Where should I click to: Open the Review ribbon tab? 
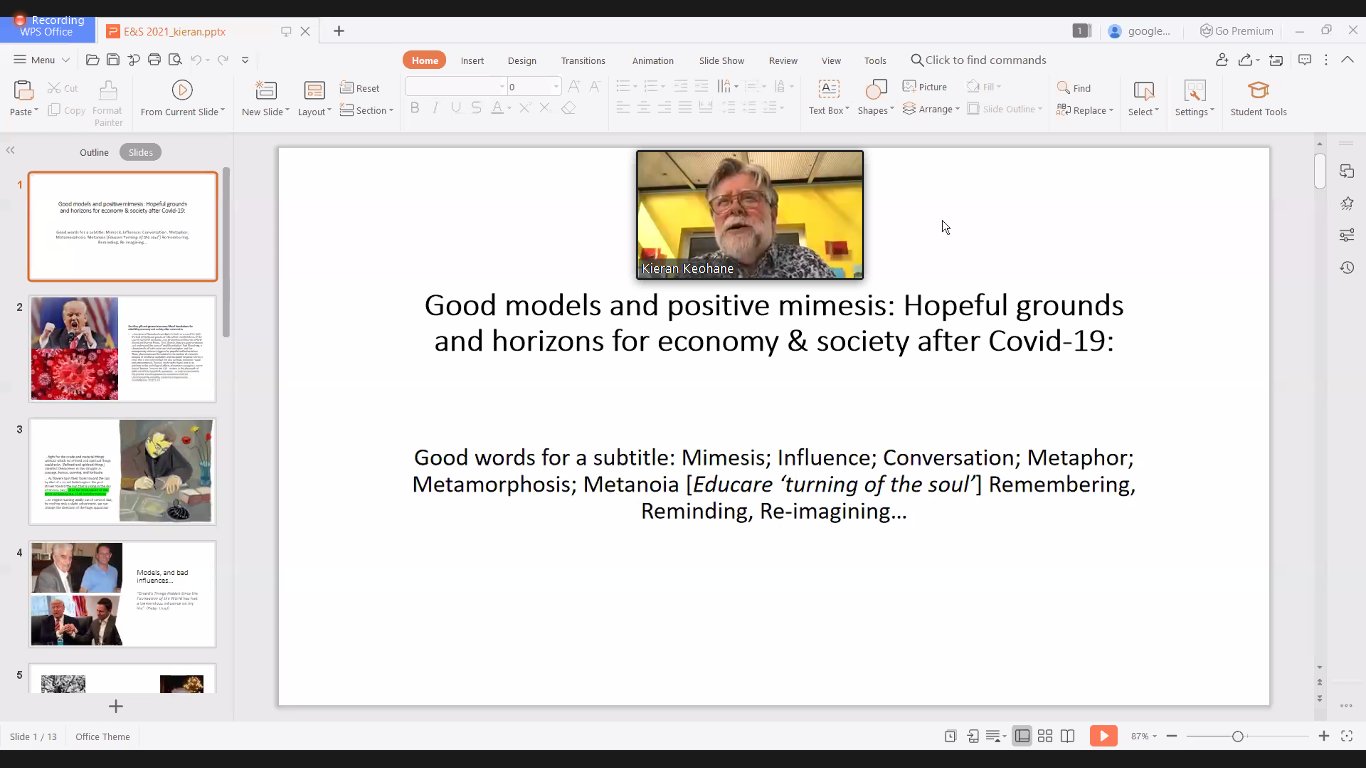[x=783, y=61]
